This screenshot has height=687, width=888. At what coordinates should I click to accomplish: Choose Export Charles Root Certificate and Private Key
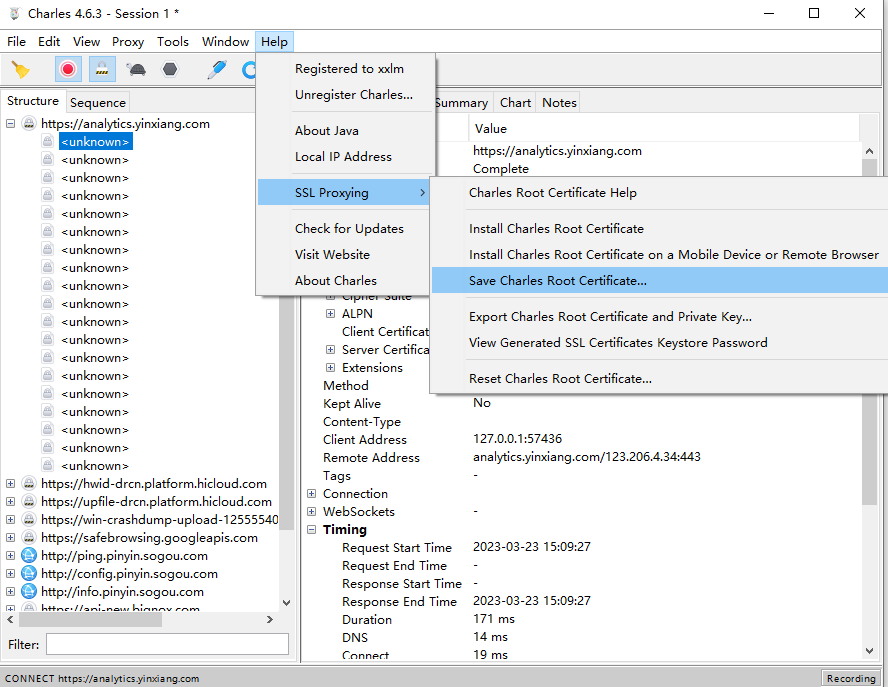click(x=660, y=317)
